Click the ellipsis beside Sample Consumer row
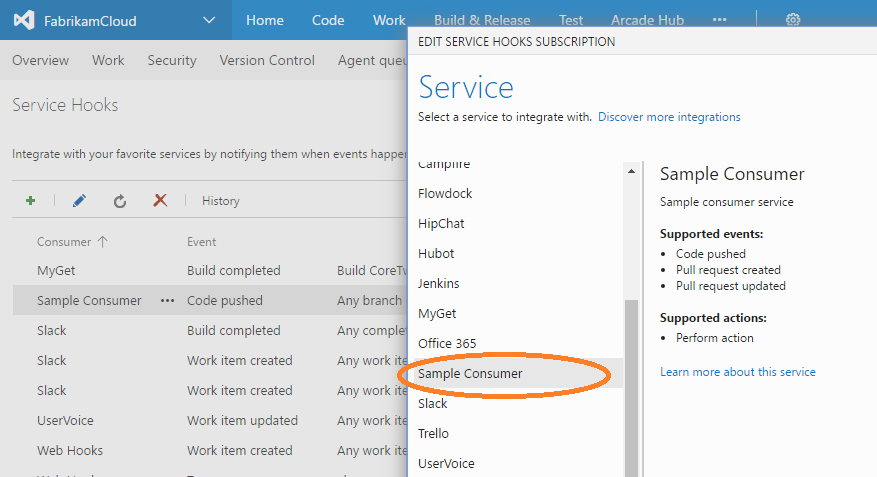Viewport: 877px width, 477px height. 167,300
